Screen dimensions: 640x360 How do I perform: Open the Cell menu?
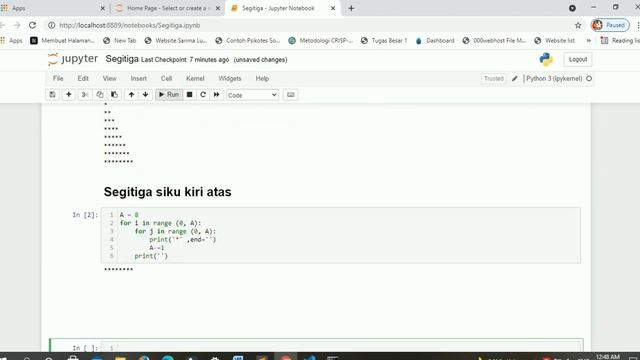[x=166, y=78]
